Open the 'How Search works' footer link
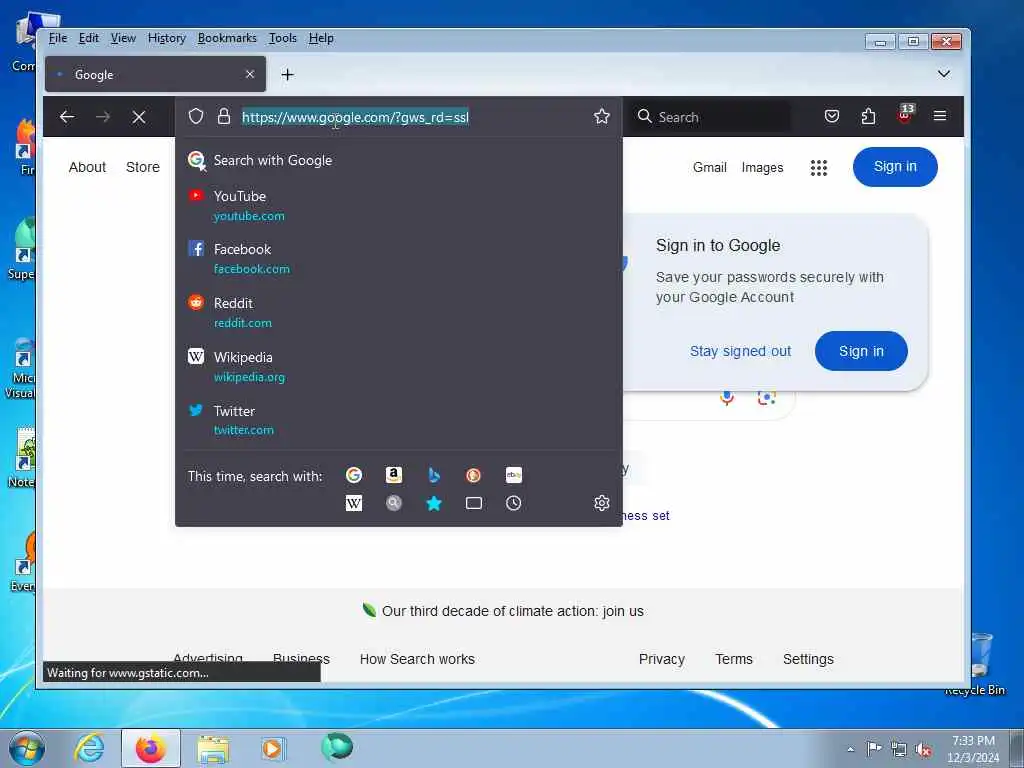1024x768 pixels. [x=417, y=659]
